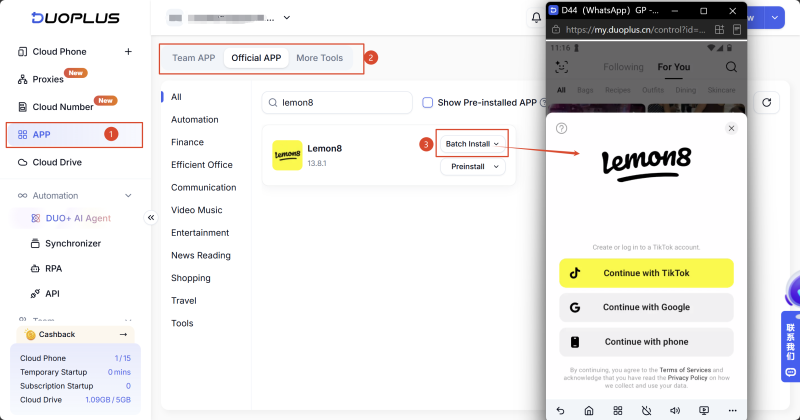
Task: Open Following tab in Lemon8 feed
Action: click(623, 67)
